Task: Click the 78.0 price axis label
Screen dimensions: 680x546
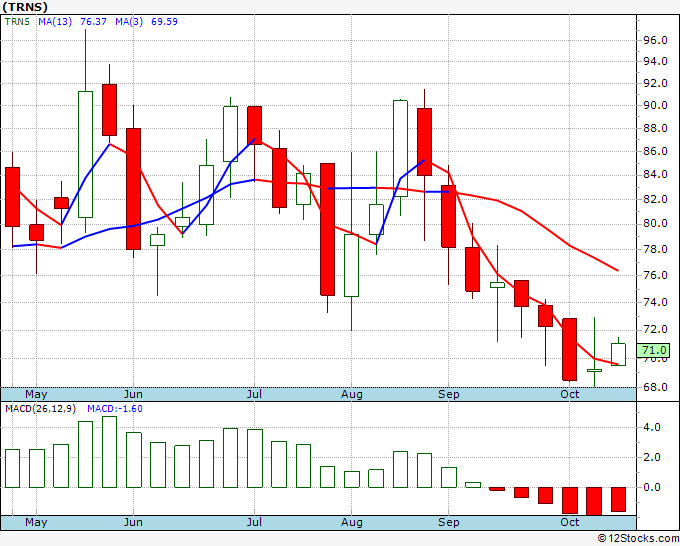Action: tap(655, 249)
